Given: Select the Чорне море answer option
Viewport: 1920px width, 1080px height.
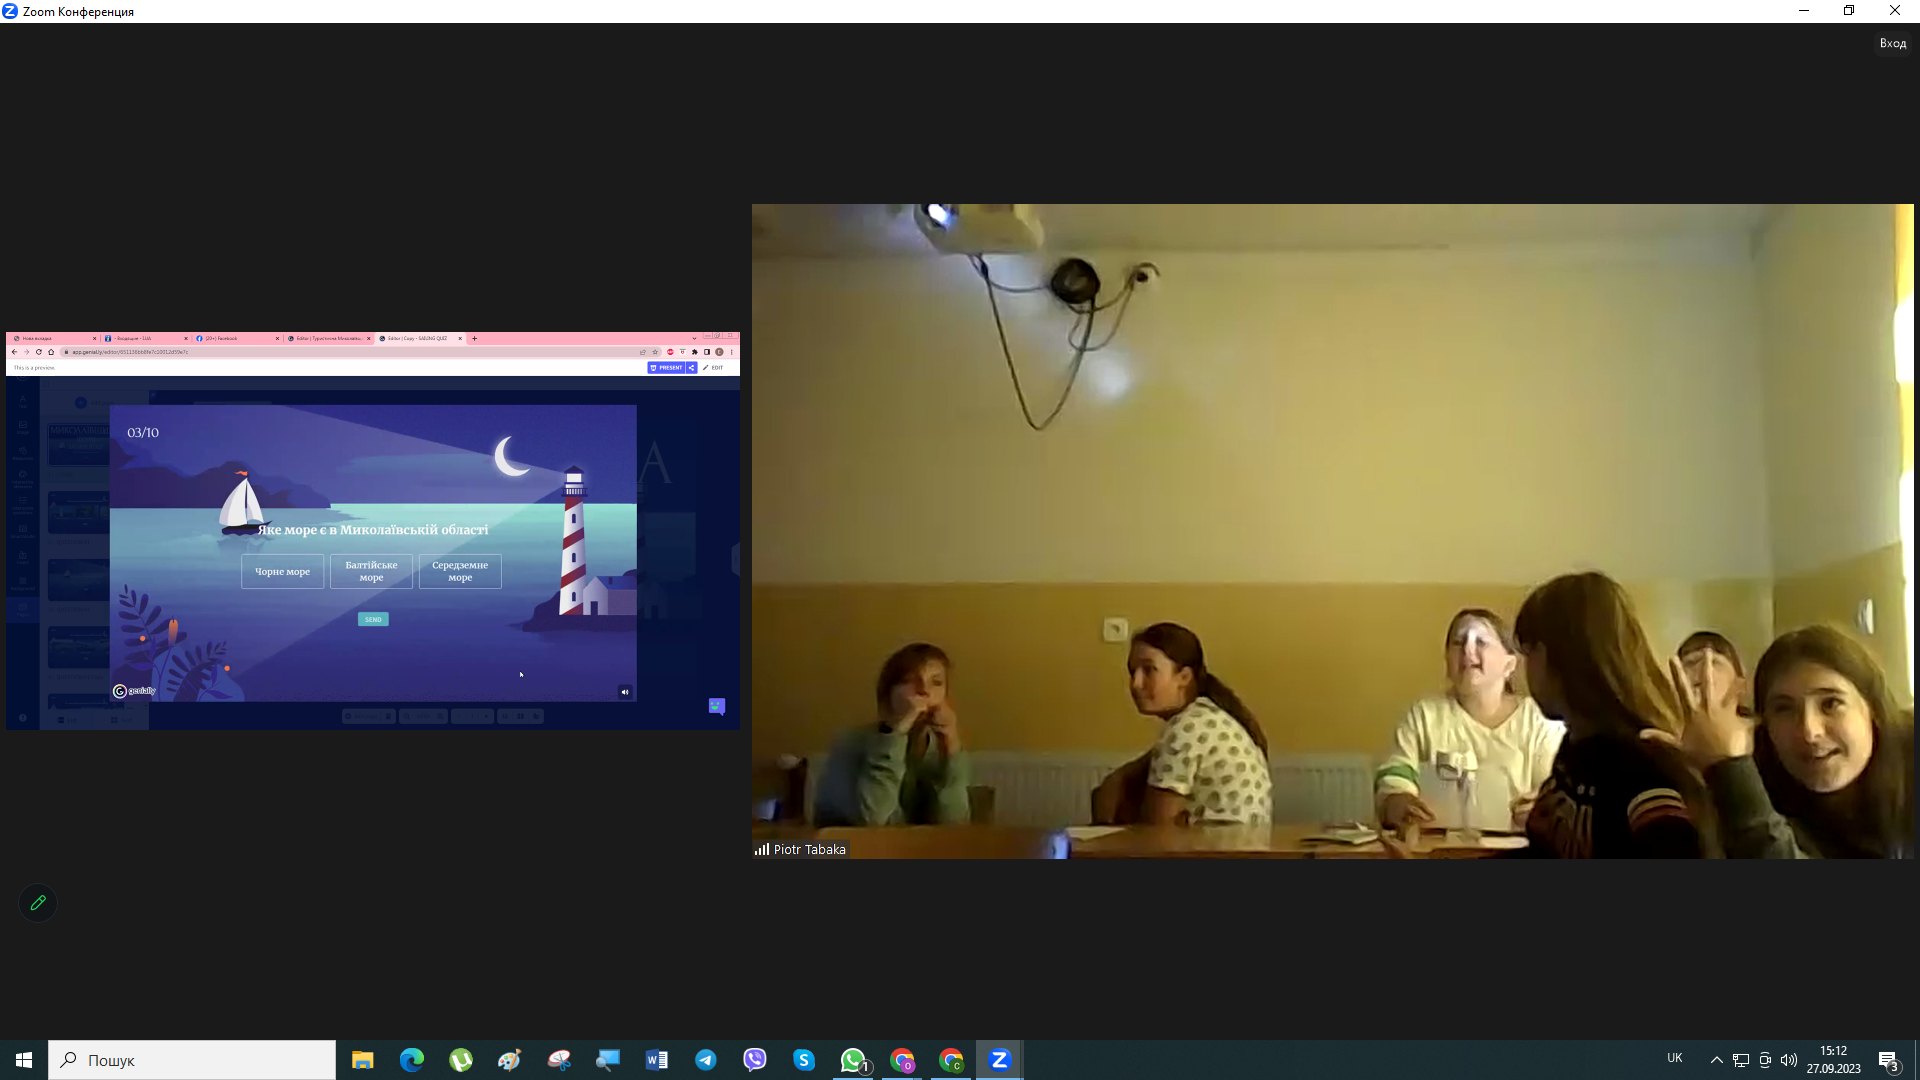Looking at the screenshot, I should (x=282, y=572).
